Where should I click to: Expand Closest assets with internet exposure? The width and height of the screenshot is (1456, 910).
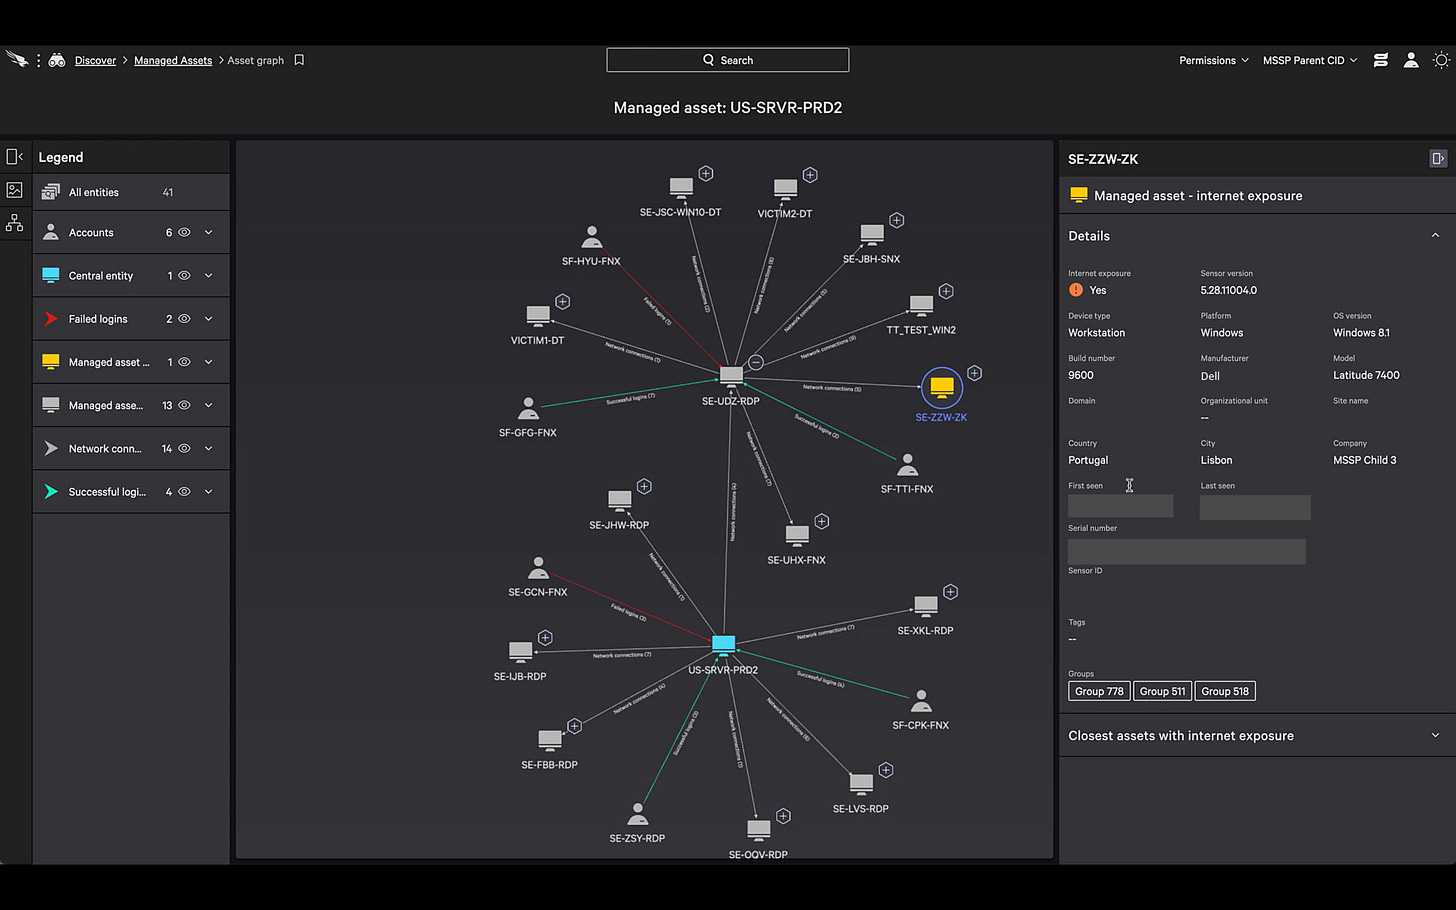coord(1435,735)
